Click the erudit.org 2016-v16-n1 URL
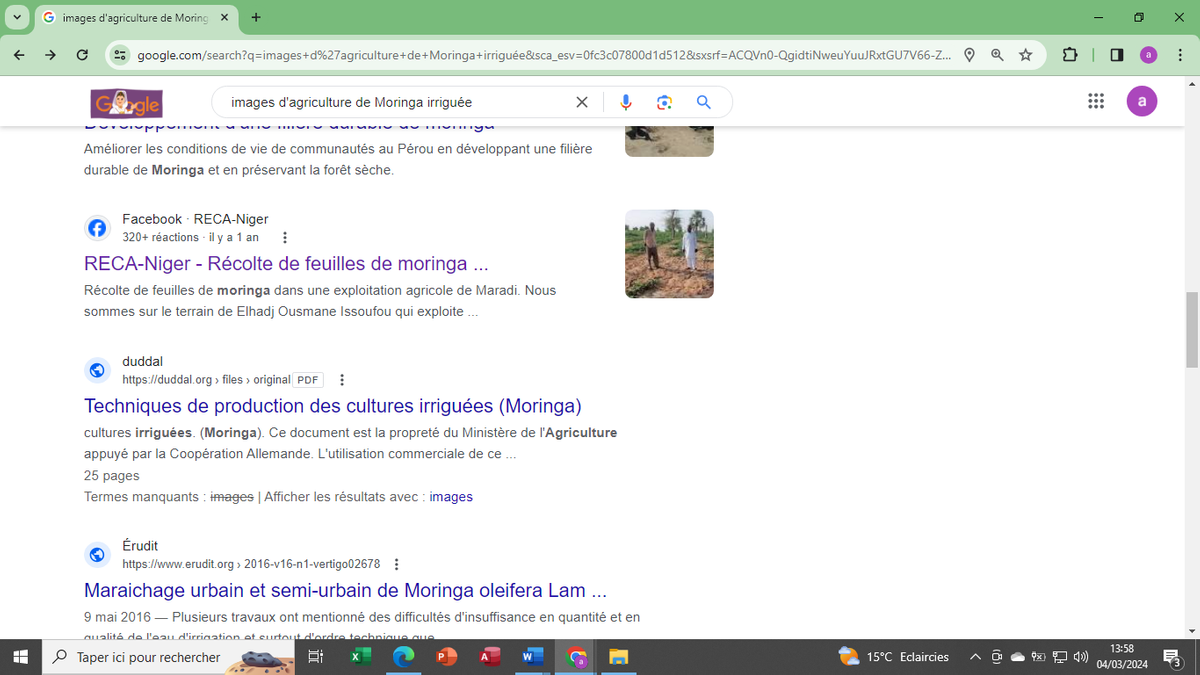The image size is (1200, 675). [251, 564]
